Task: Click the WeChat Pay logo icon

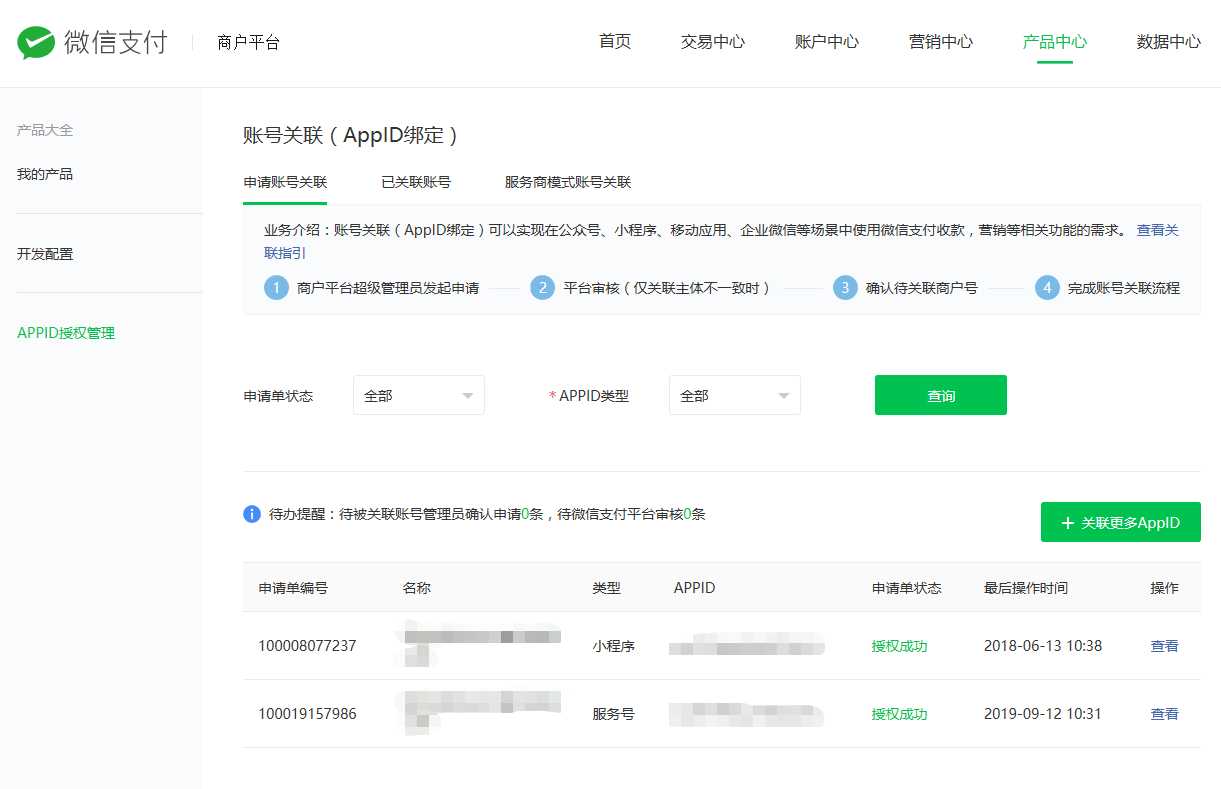Action: coord(36,42)
